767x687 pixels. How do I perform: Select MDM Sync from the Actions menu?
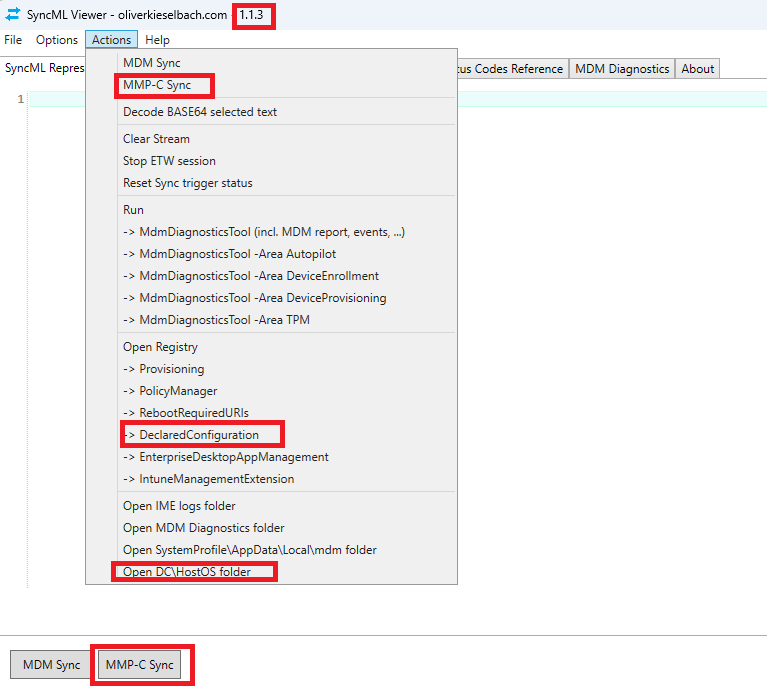point(271,63)
